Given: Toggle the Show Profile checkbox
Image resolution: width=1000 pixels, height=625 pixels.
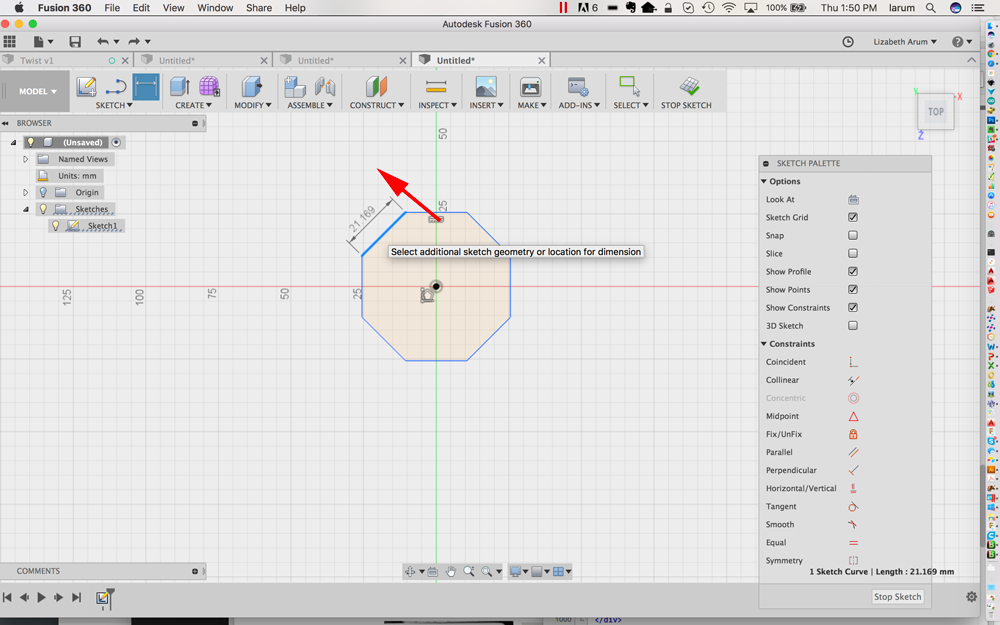Looking at the screenshot, I should pyautogui.click(x=853, y=272).
